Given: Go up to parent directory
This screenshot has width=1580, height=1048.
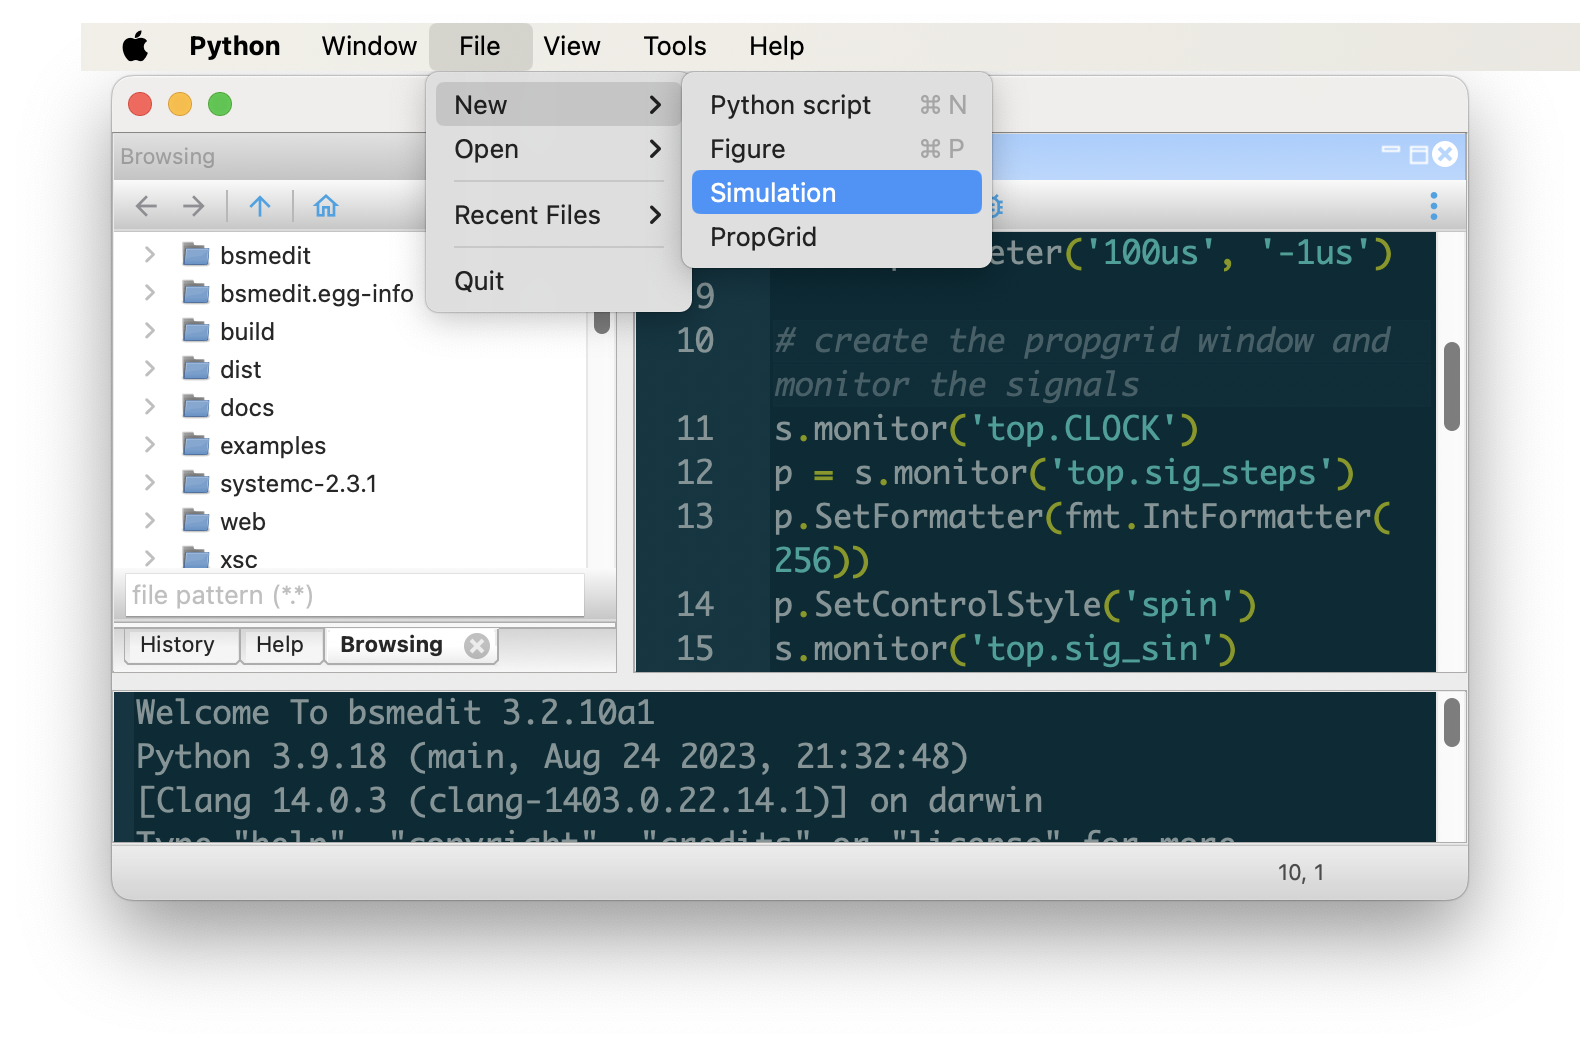Looking at the screenshot, I should click(x=260, y=206).
